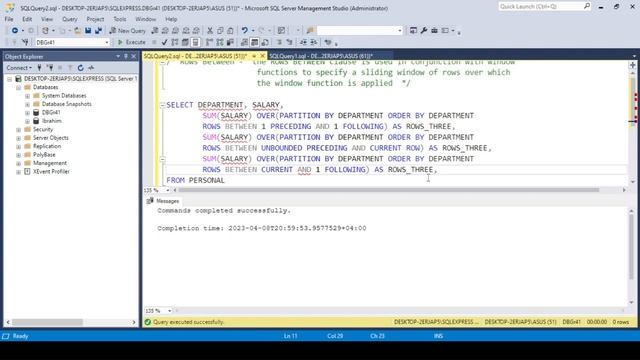Image resolution: width=640 pixels, height=360 pixels.
Task: Click the Open File folder icon
Action: point(77,31)
